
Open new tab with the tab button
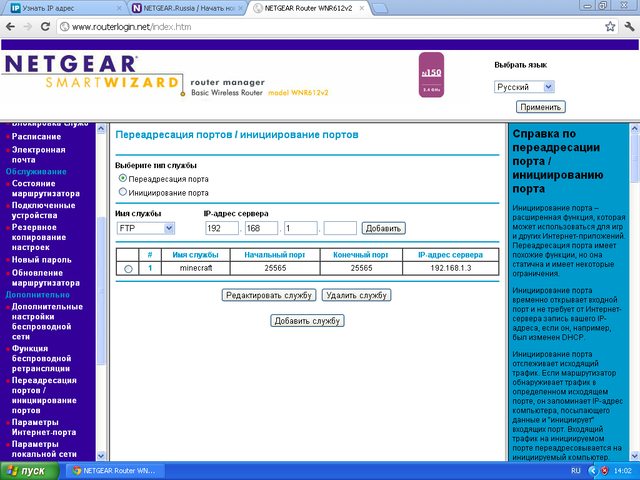[x=380, y=8]
